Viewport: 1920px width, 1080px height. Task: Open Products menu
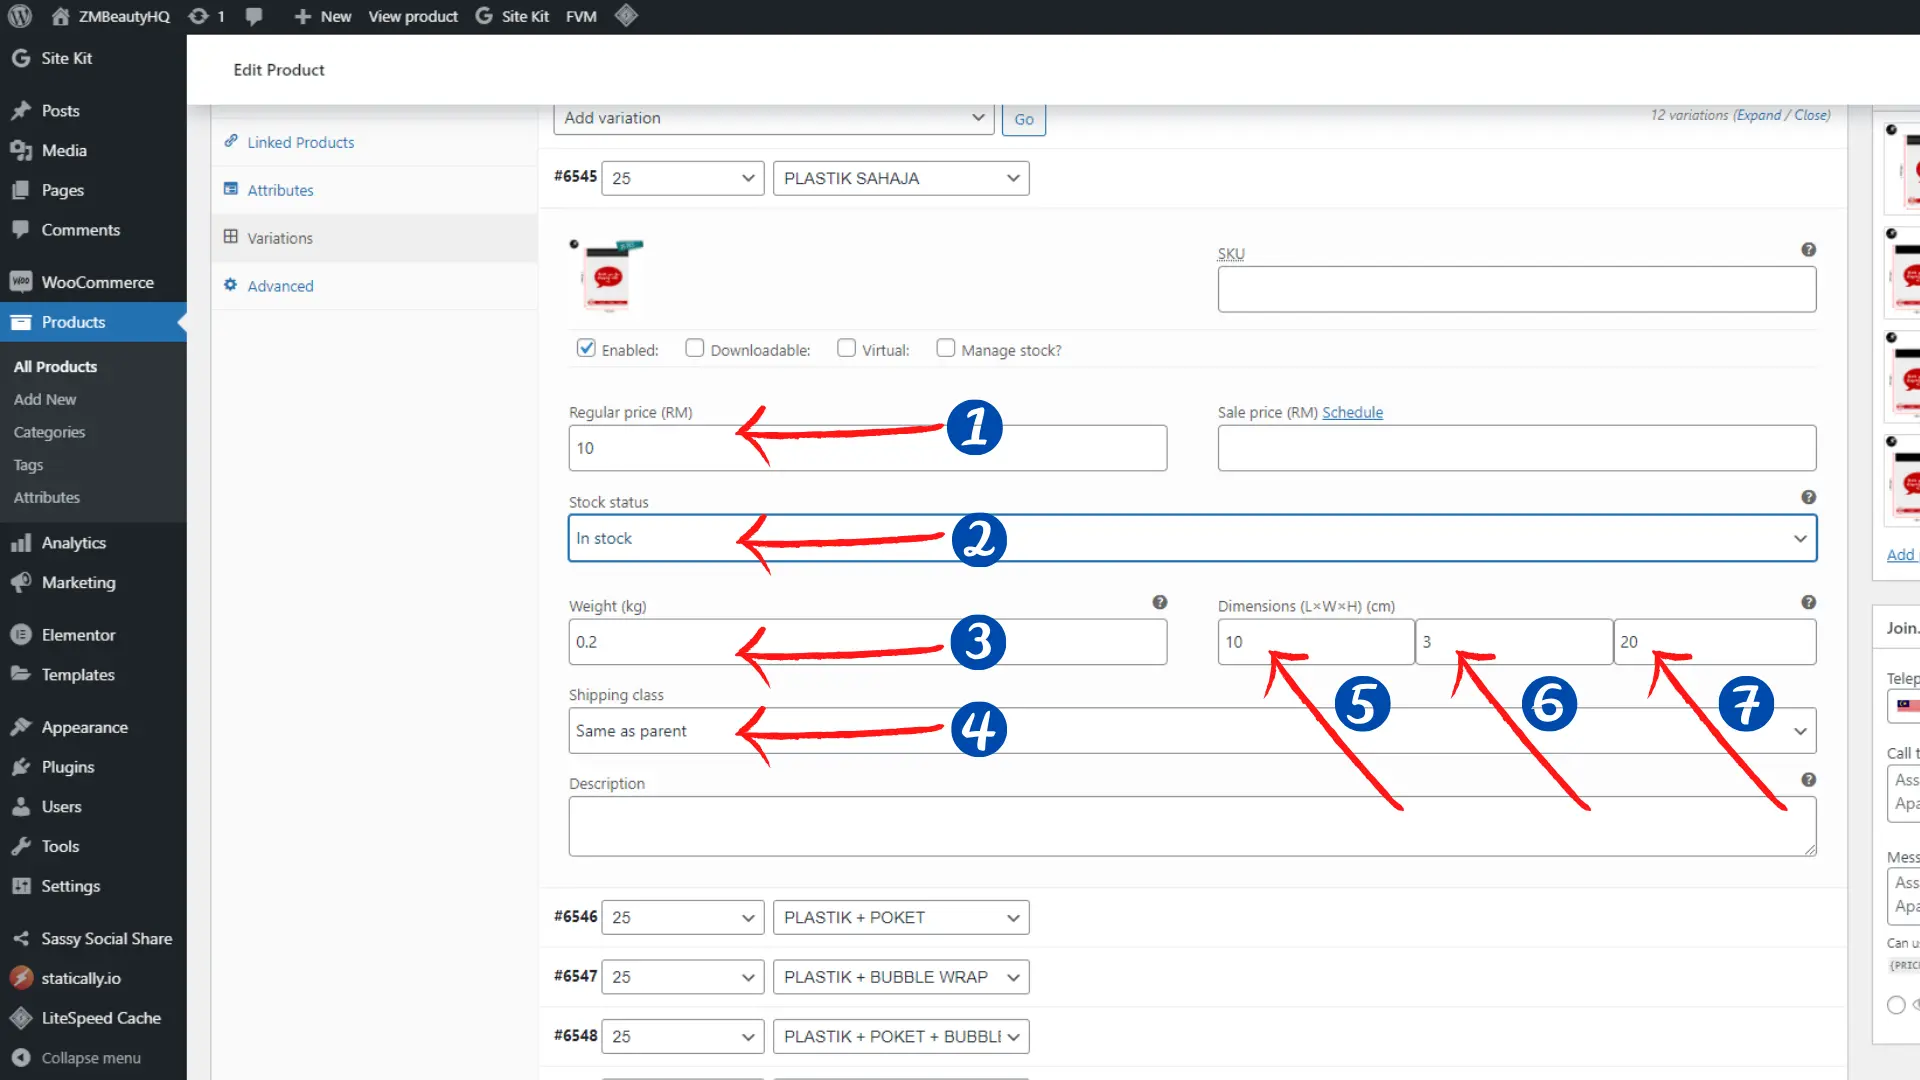[x=93, y=322]
